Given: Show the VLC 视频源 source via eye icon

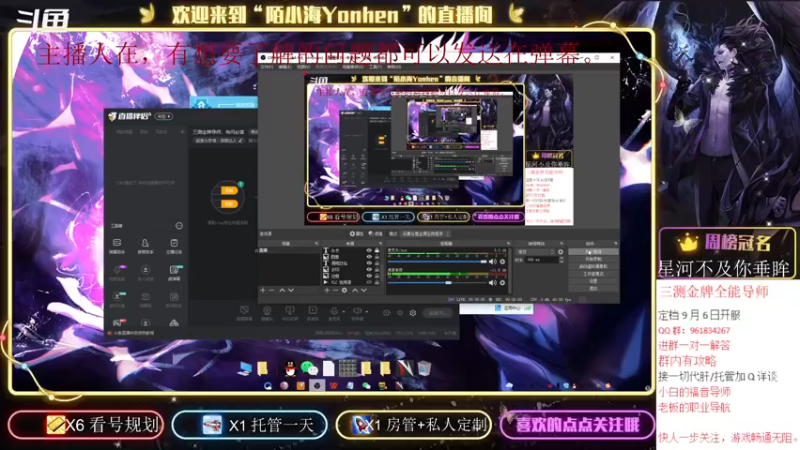Looking at the screenshot, I should [369, 282].
